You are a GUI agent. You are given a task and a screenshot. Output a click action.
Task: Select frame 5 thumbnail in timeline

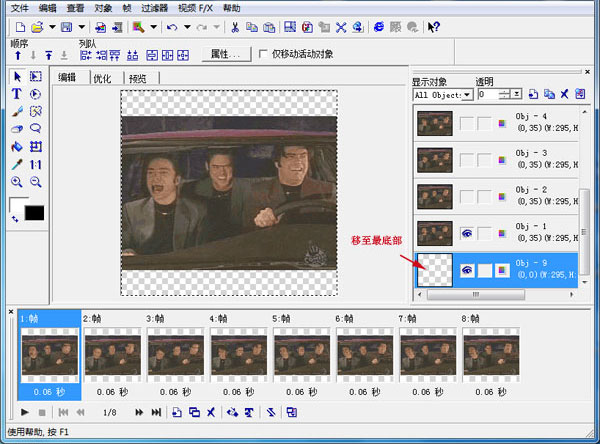click(x=302, y=355)
